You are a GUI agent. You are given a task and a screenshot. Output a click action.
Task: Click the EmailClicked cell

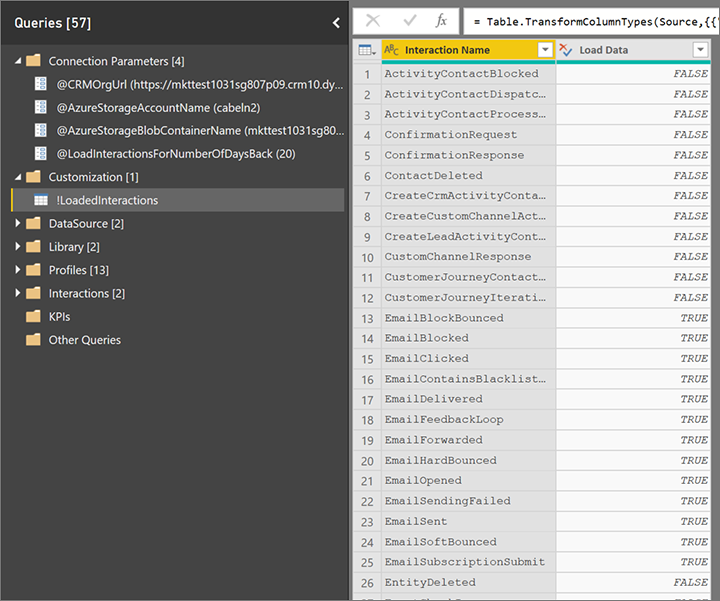pos(468,359)
